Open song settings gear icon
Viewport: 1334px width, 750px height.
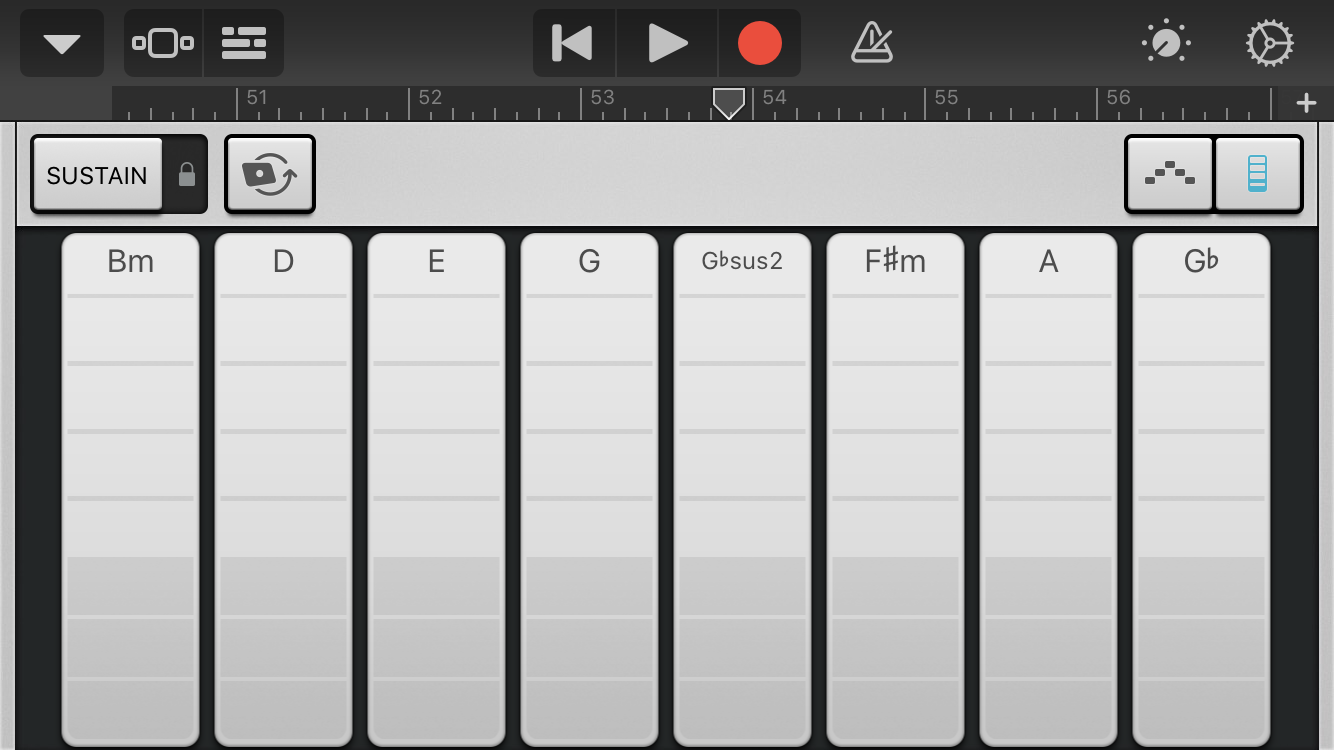1269,44
